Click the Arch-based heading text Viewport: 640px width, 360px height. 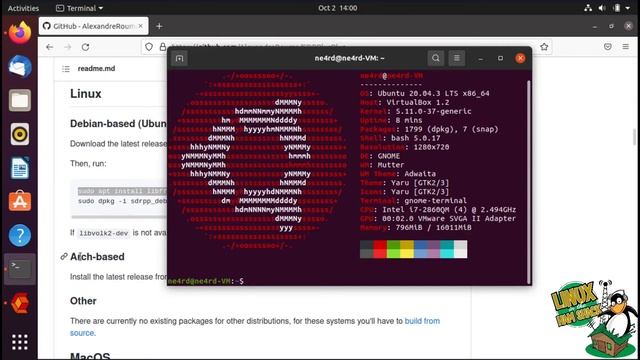[97, 257]
